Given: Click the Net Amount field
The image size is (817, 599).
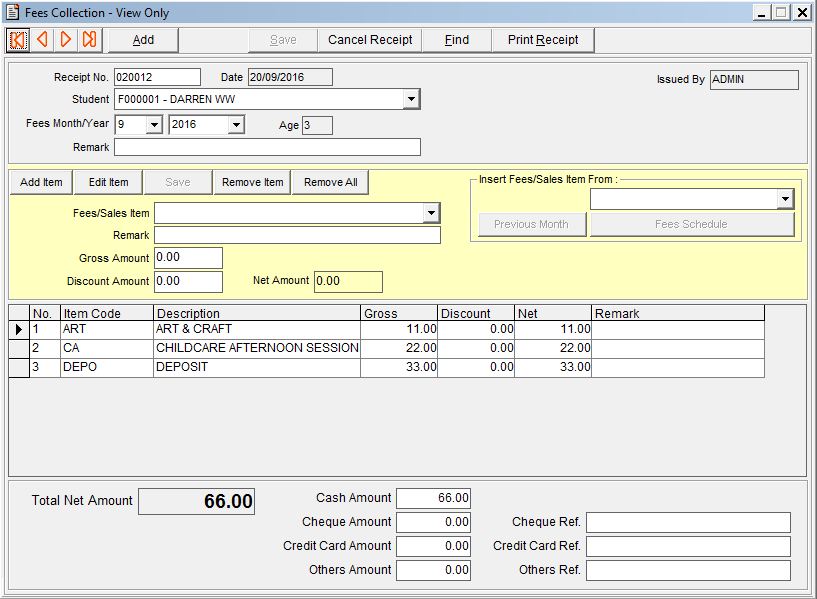Looking at the screenshot, I should pyautogui.click(x=348, y=282).
